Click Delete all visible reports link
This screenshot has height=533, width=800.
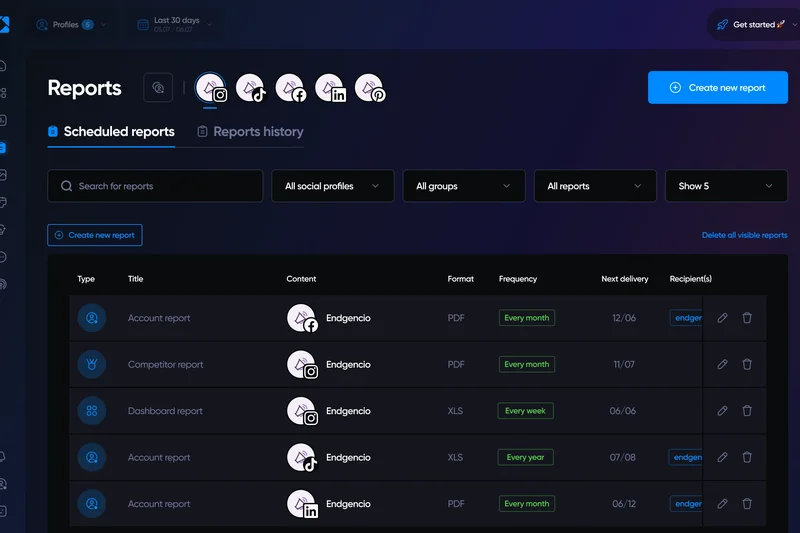pos(744,235)
